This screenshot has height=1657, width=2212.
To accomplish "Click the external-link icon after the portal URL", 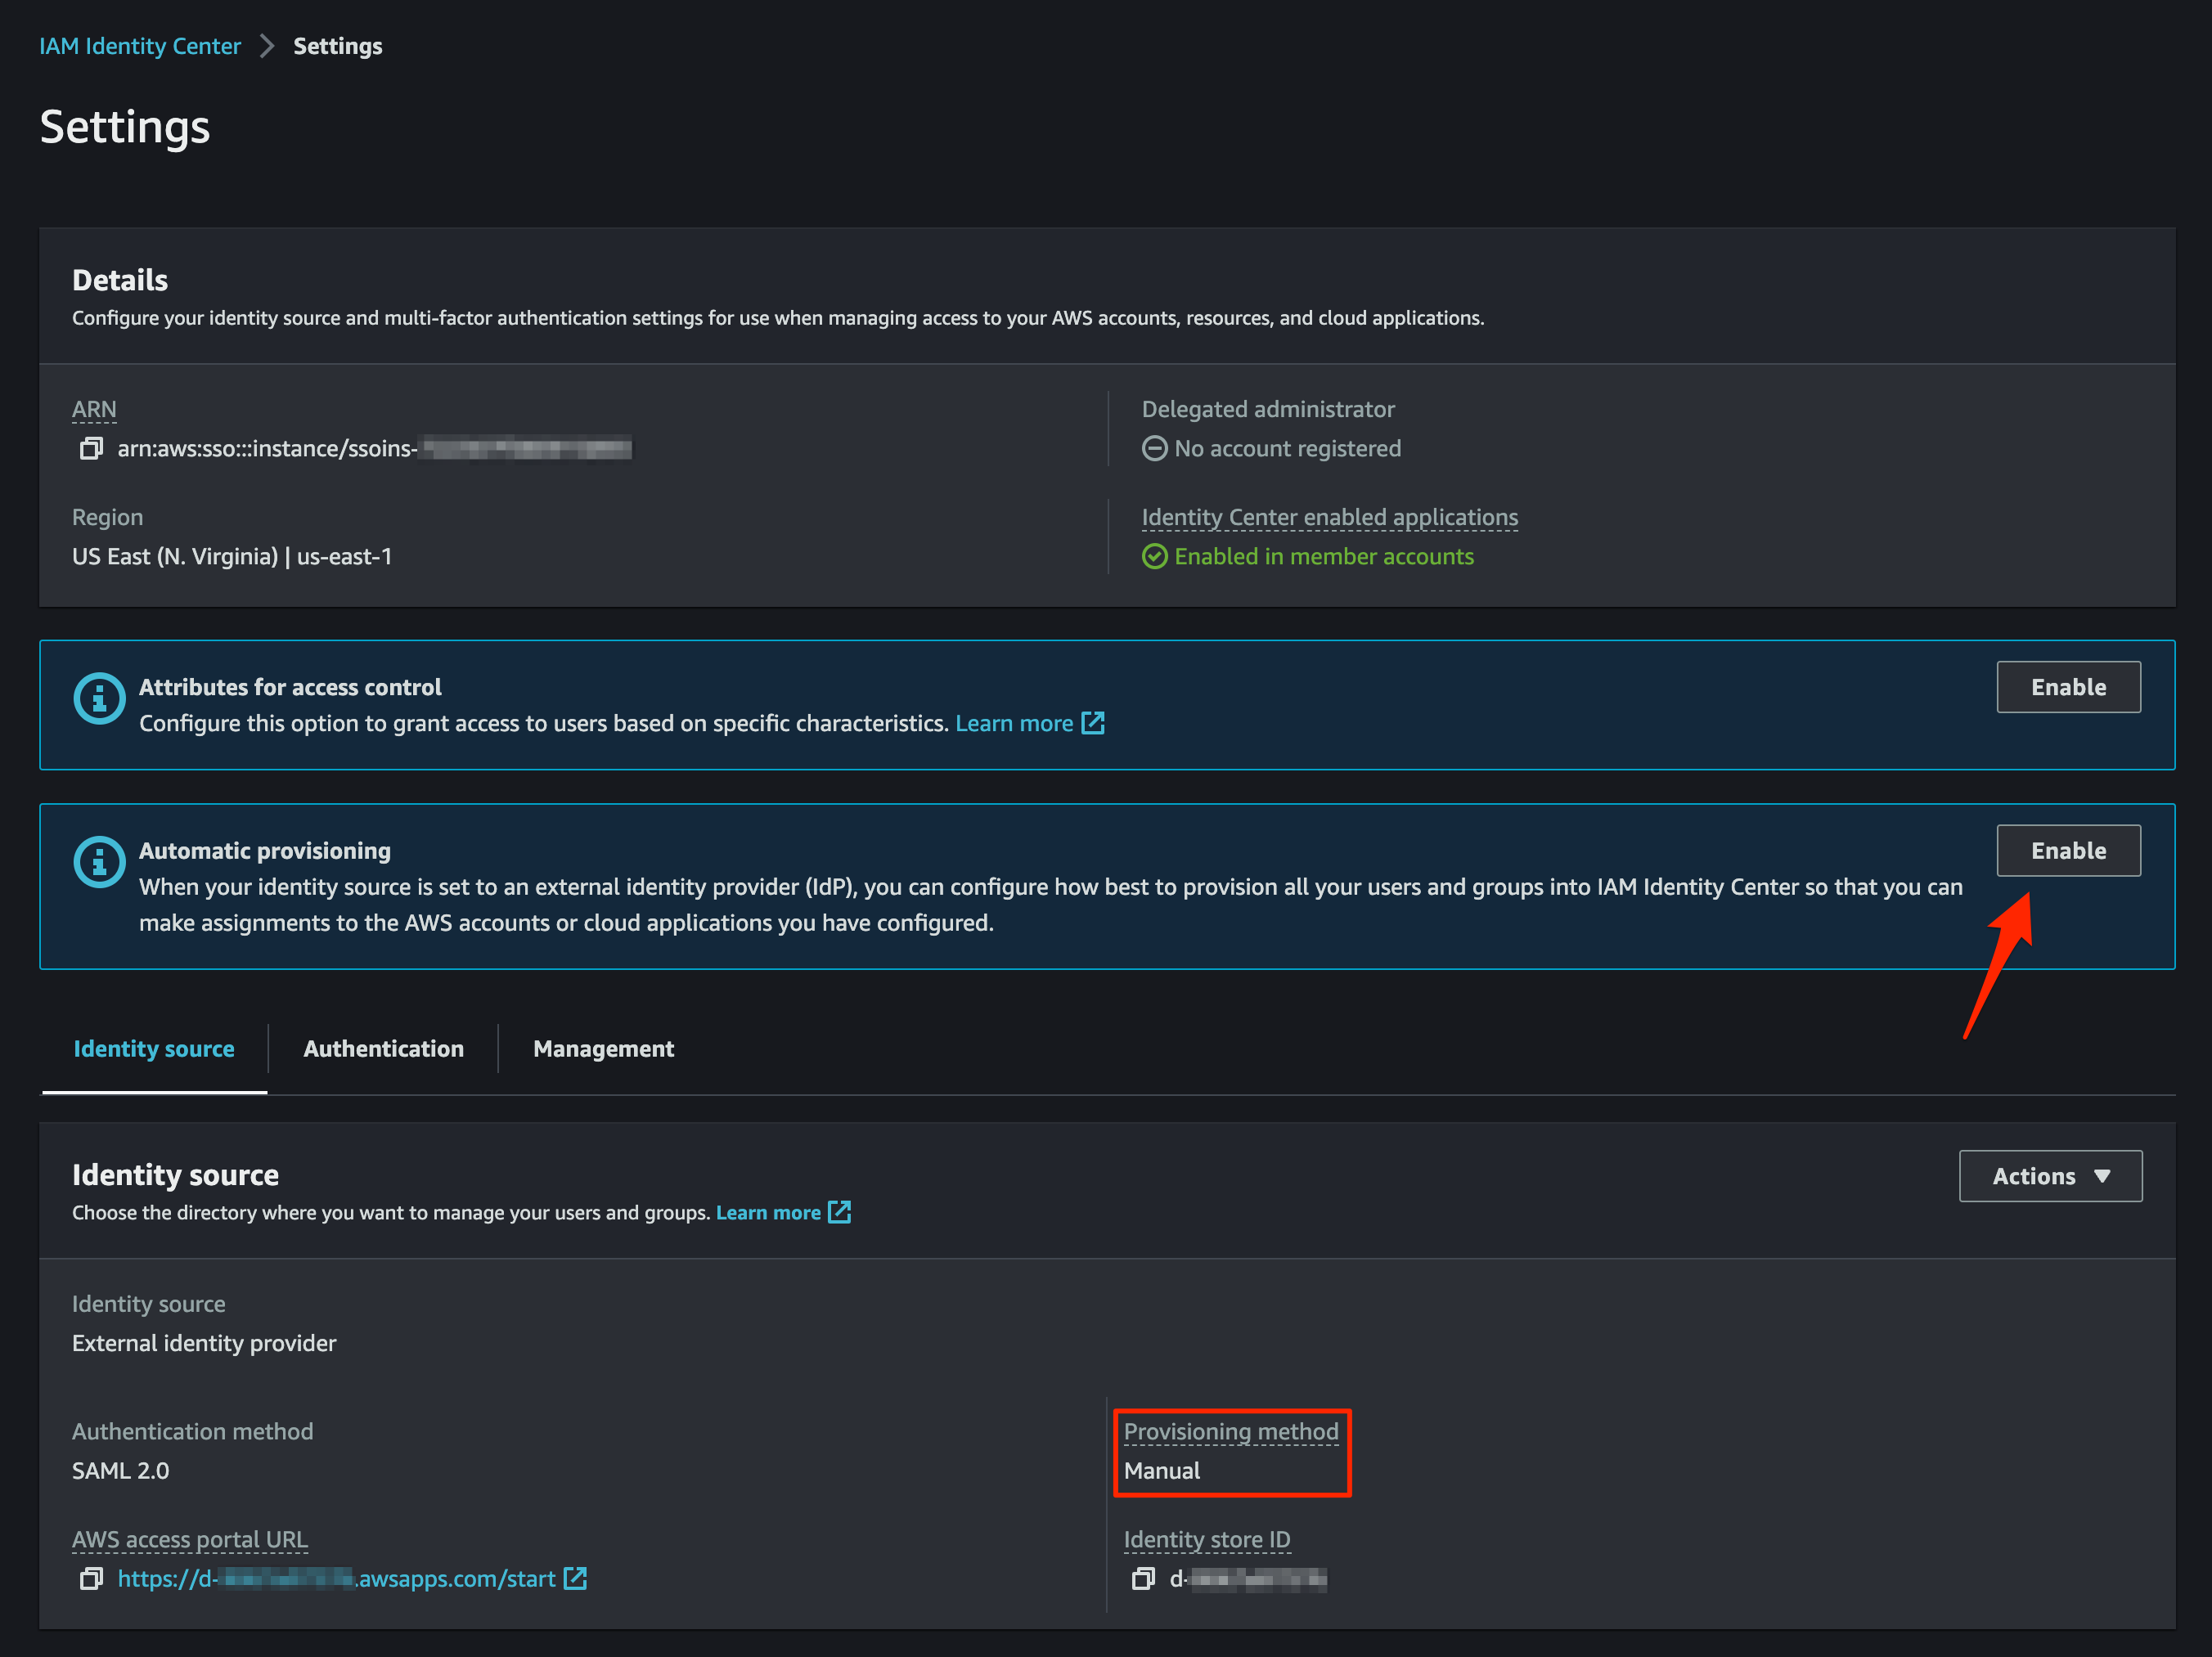I will point(575,1578).
